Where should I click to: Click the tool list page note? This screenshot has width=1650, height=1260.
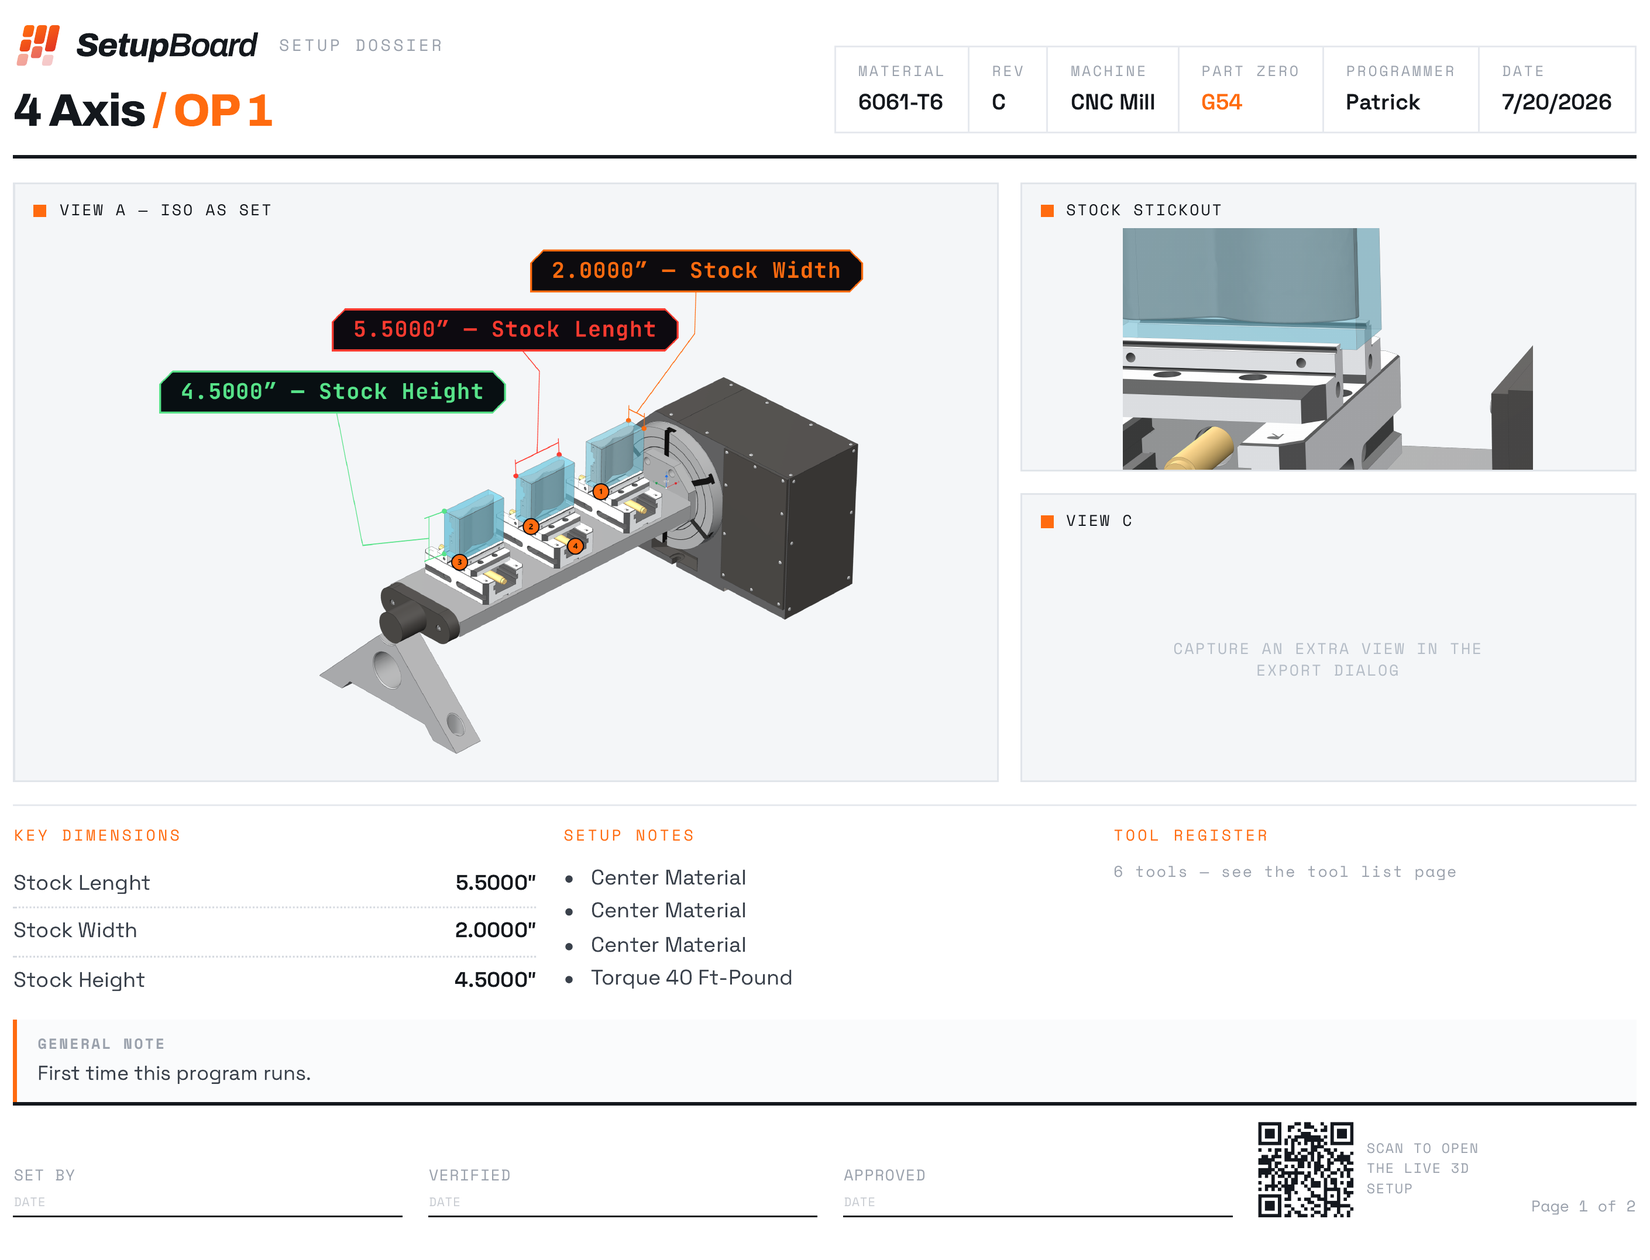tap(1285, 872)
